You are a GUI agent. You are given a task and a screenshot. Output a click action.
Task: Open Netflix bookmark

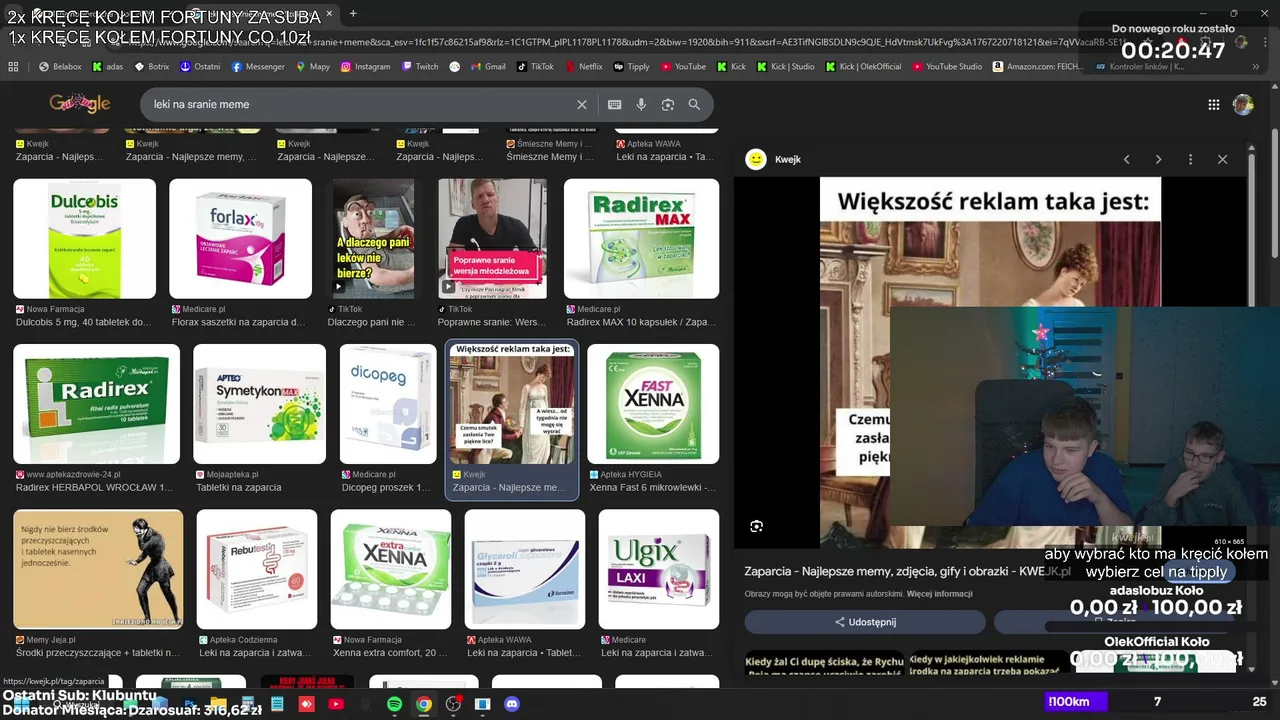[584, 67]
